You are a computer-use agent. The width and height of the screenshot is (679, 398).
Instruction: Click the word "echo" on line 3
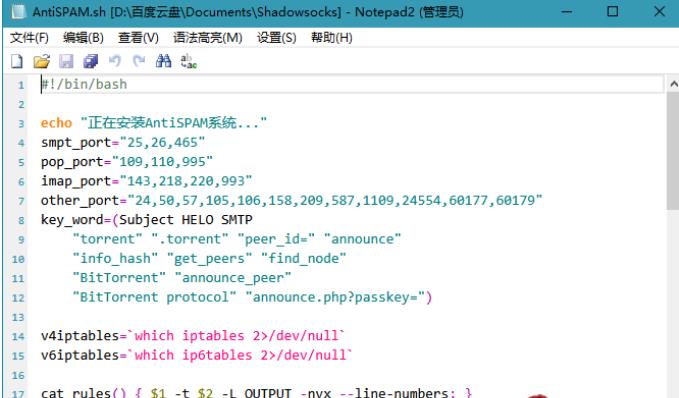pyautogui.click(x=56, y=123)
